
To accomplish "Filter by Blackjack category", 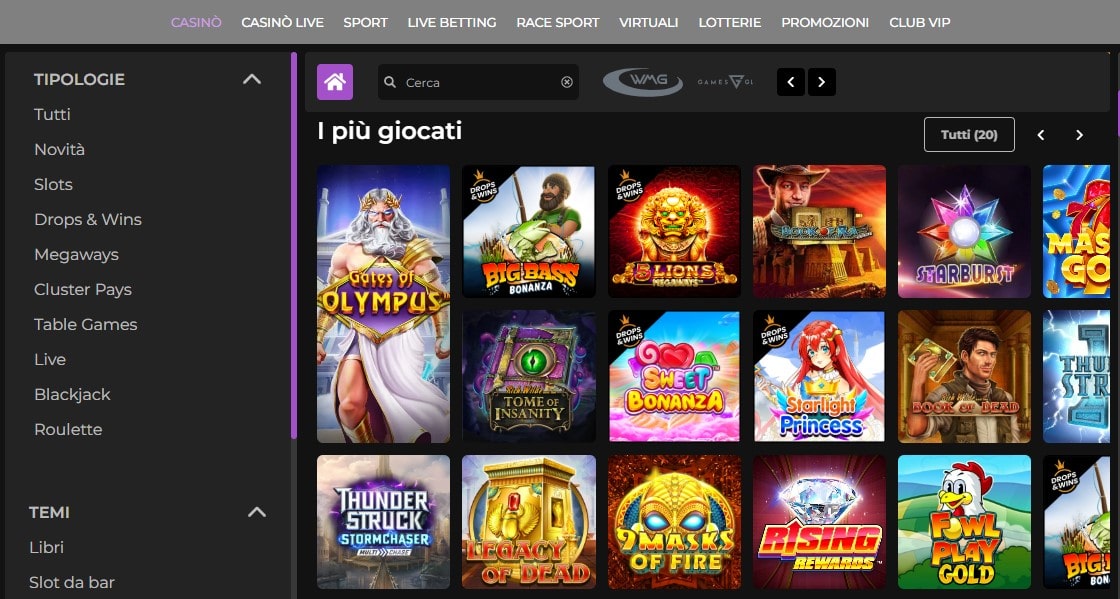I will tap(72, 394).
